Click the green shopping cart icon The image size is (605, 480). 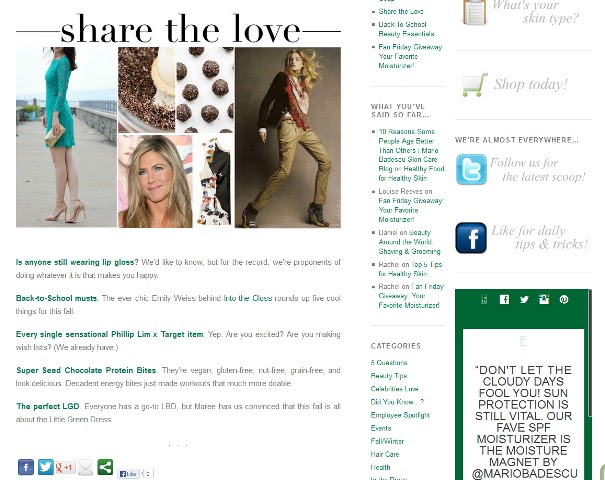474,85
